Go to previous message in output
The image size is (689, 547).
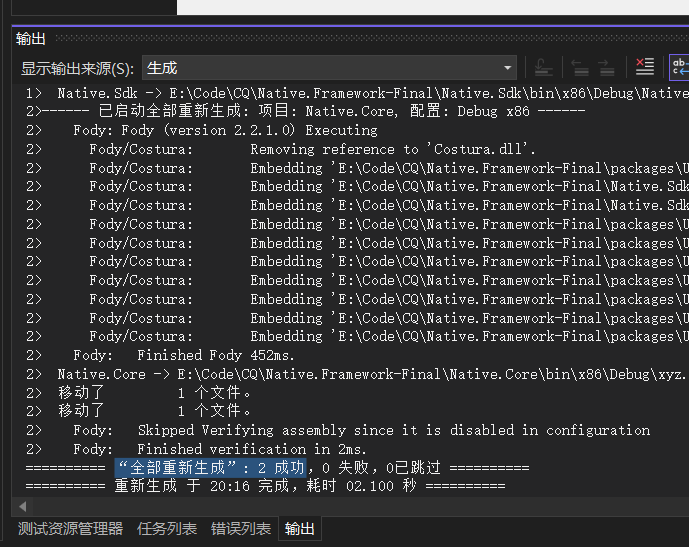pos(580,68)
